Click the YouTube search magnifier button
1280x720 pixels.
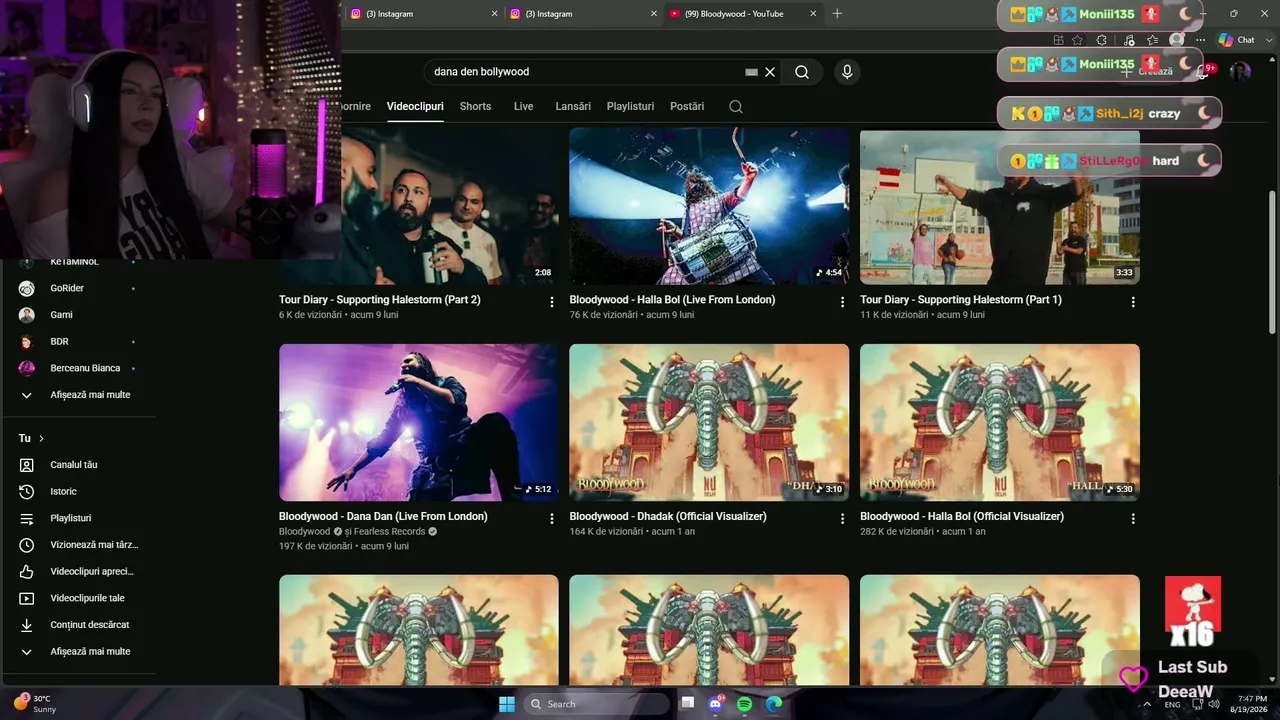click(802, 72)
